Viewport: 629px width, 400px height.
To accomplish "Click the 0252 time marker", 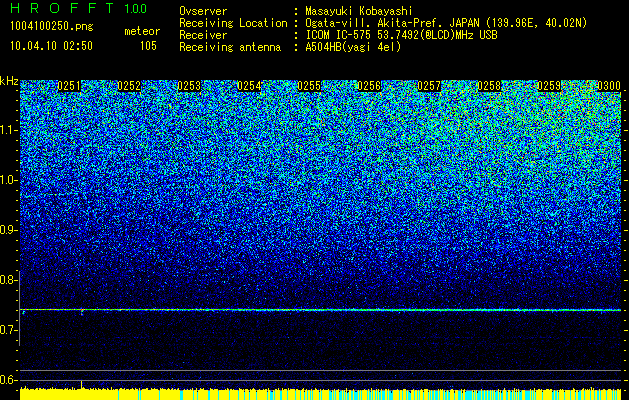I will tap(129, 86).
